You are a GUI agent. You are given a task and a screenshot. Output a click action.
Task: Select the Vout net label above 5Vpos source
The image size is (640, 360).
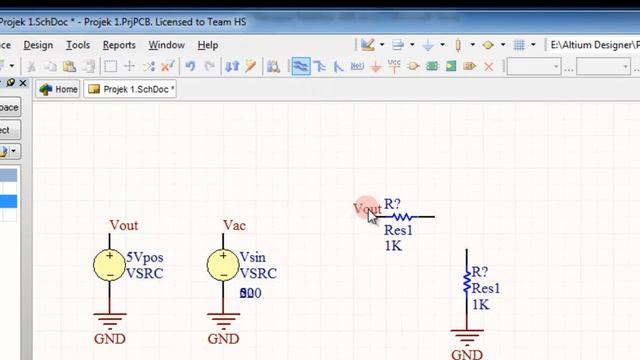click(x=124, y=225)
